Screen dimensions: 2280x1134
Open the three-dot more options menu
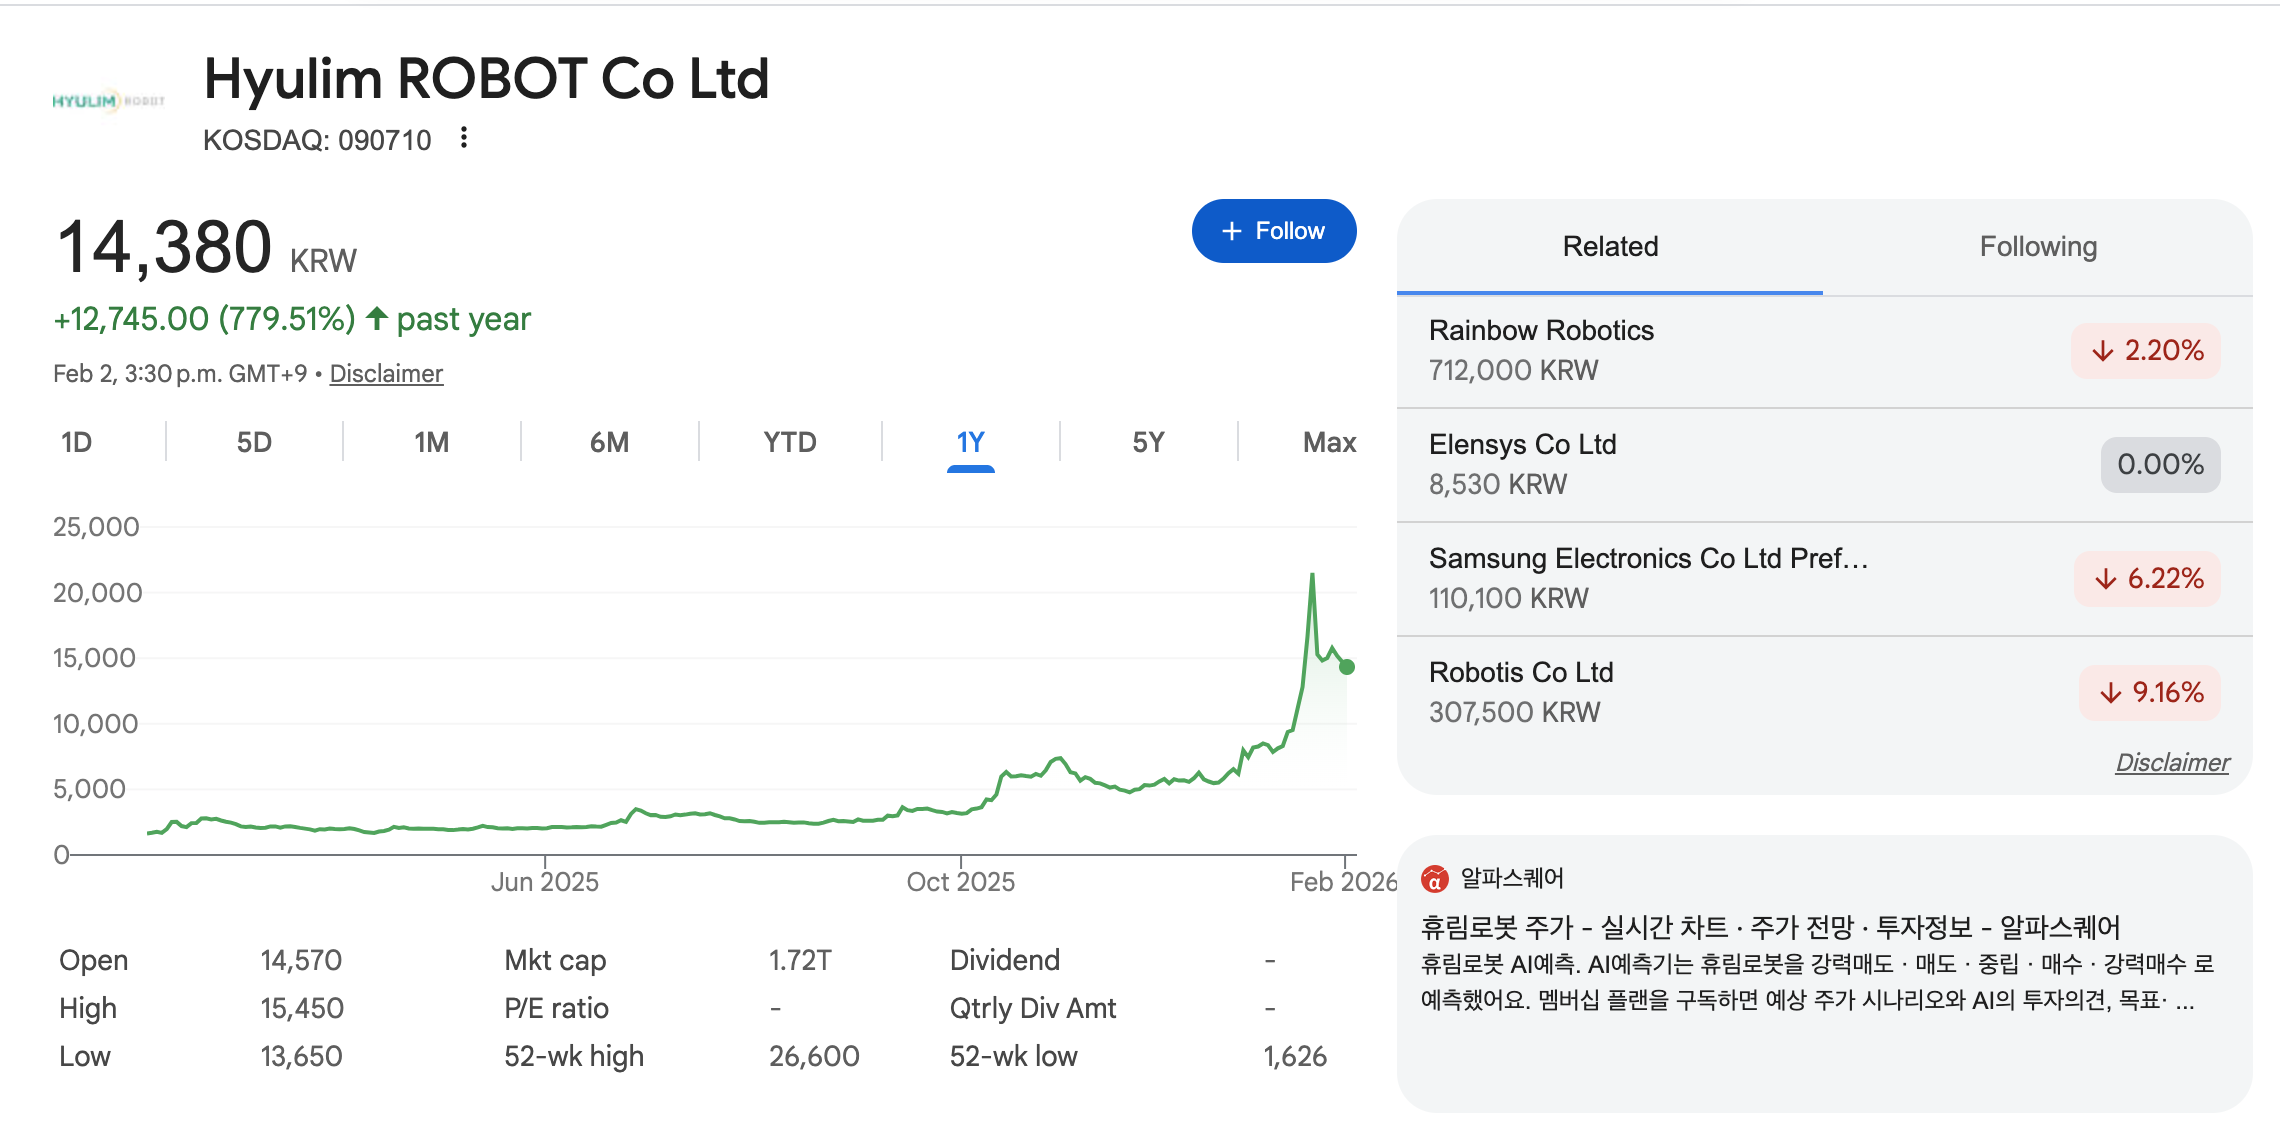[x=464, y=138]
